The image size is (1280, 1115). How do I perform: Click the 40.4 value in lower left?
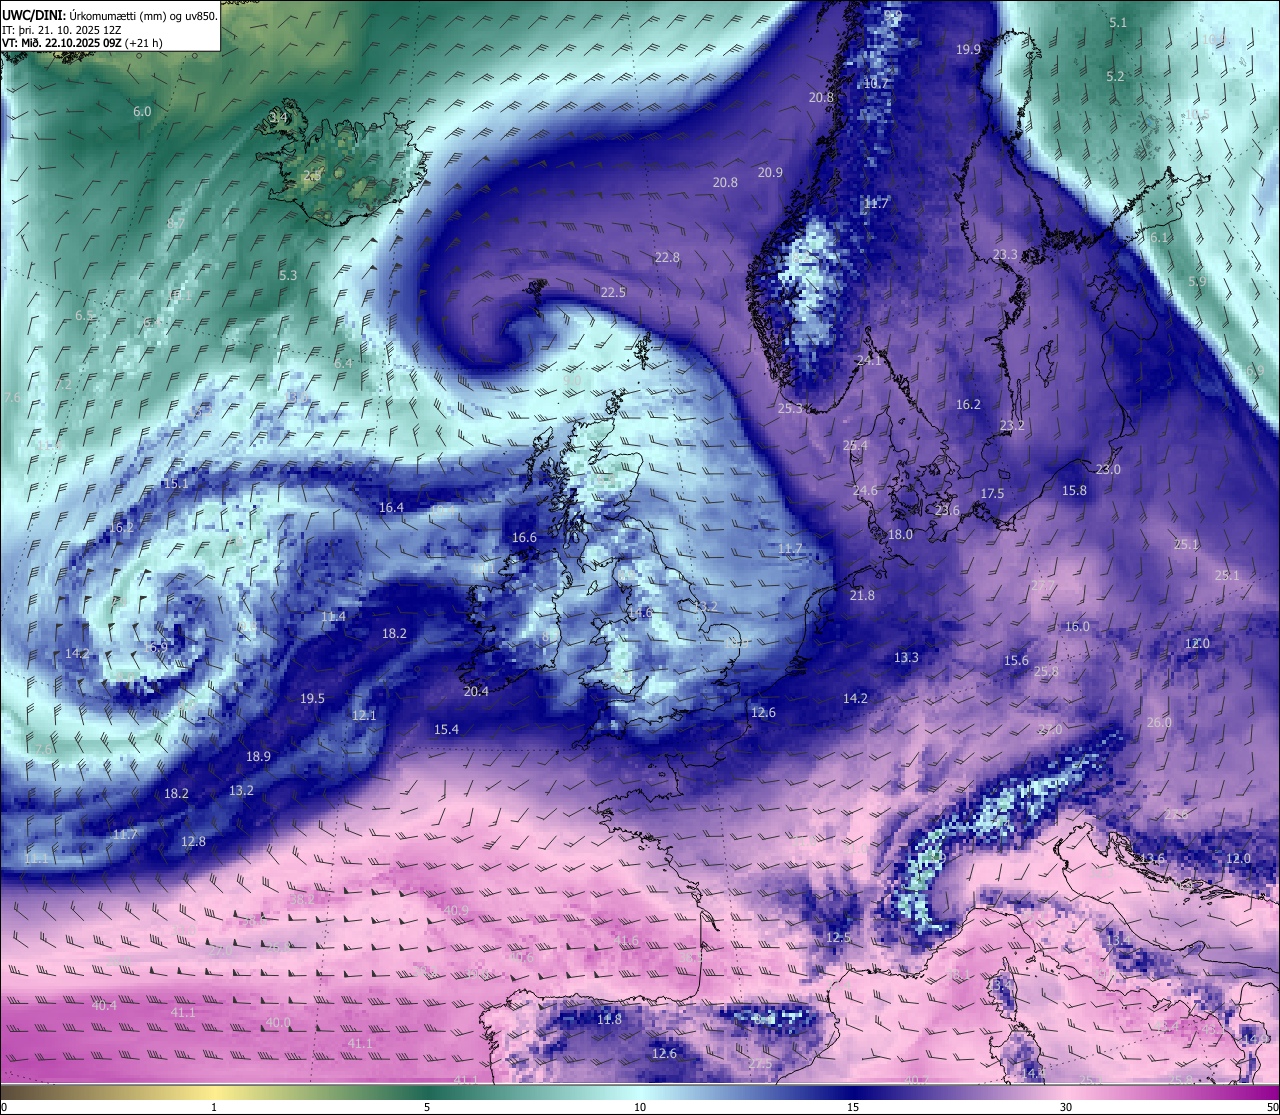104,1006
